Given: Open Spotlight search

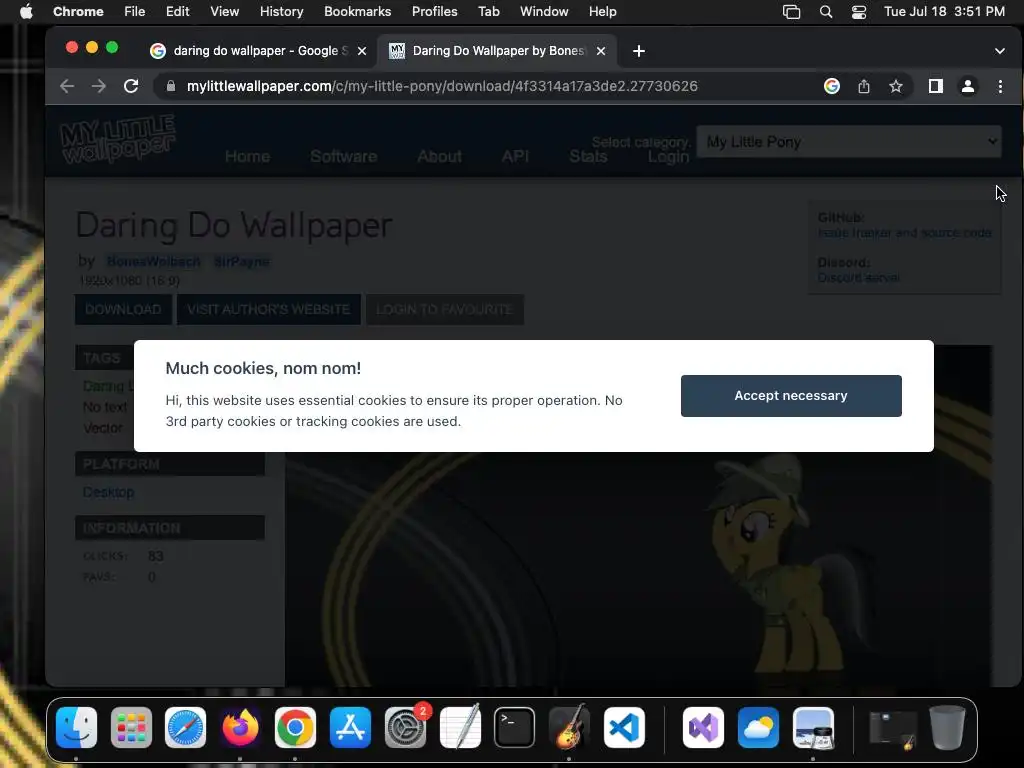Looking at the screenshot, I should click(x=825, y=12).
